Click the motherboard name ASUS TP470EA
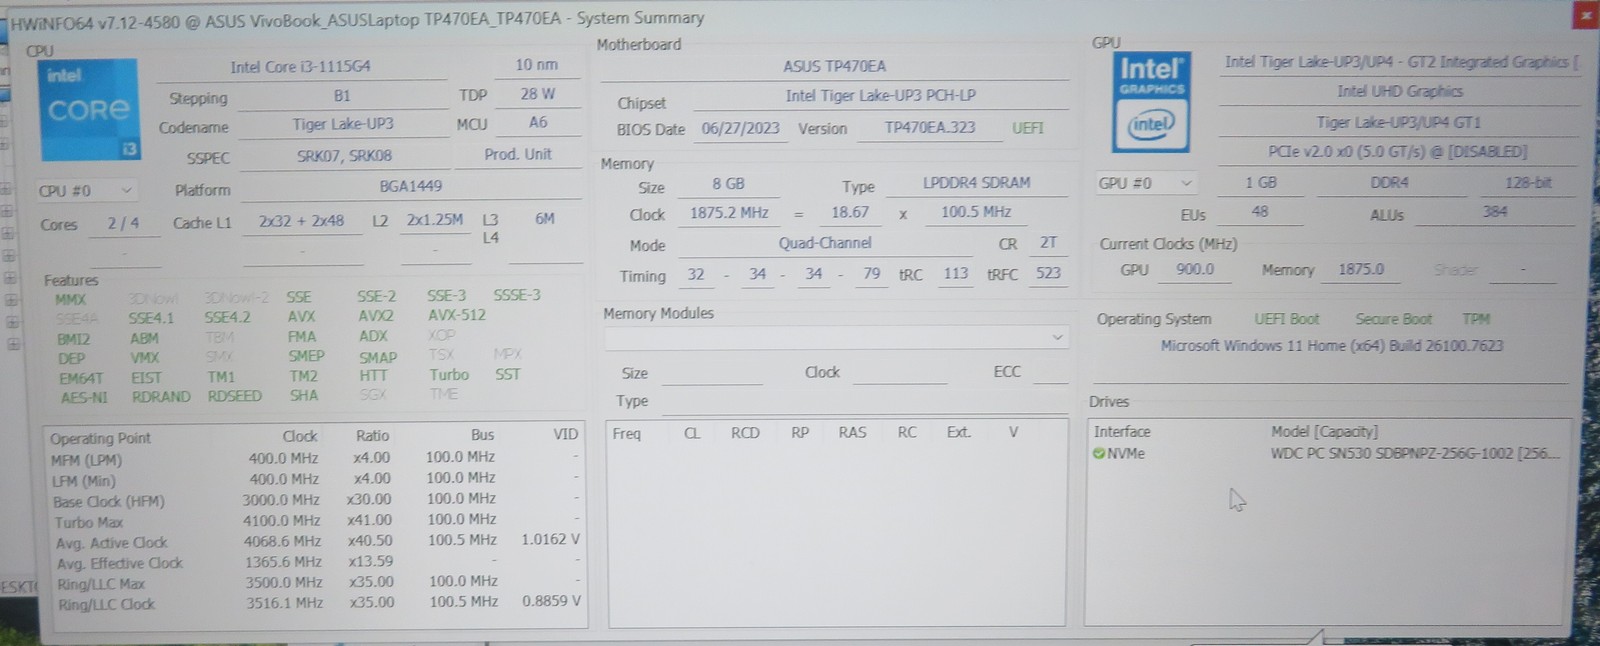Screen dimensions: 1600x646 click(x=834, y=67)
